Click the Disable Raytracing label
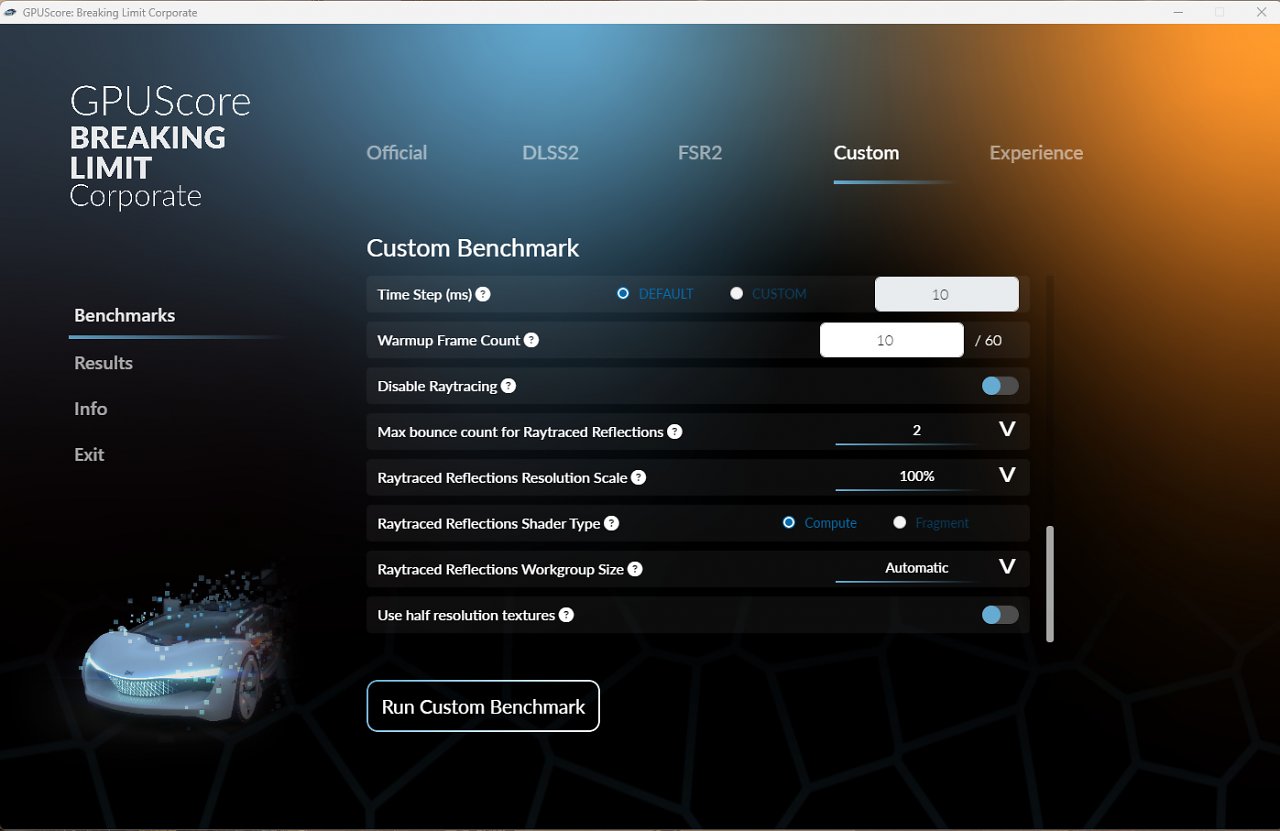 click(437, 386)
